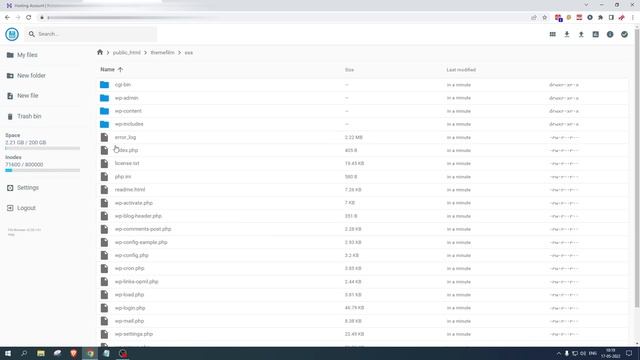Select the wp-content folder
The height and width of the screenshot is (360, 640).
point(362,111)
